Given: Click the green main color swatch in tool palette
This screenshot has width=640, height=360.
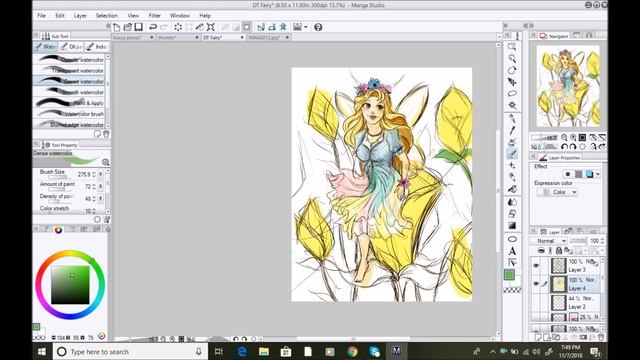Looking at the screenshot, I should click(x=509, y=275).
